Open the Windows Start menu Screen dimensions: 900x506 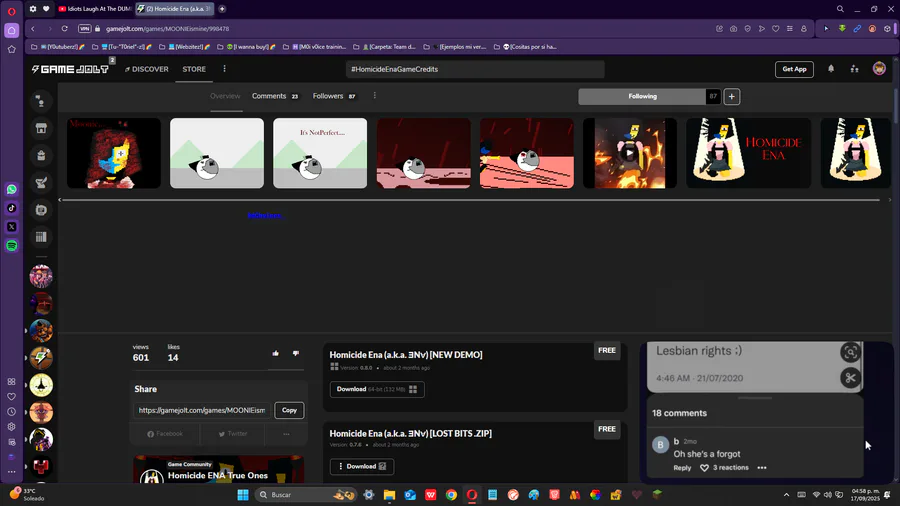(243, 495)
